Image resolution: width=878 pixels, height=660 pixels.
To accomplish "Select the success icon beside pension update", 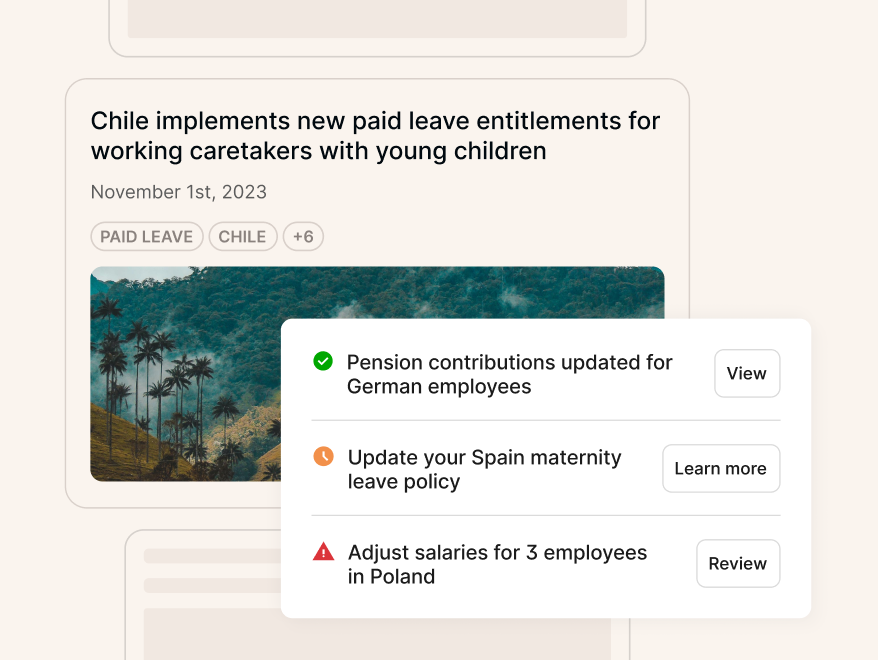I will [x=322, y=361].
